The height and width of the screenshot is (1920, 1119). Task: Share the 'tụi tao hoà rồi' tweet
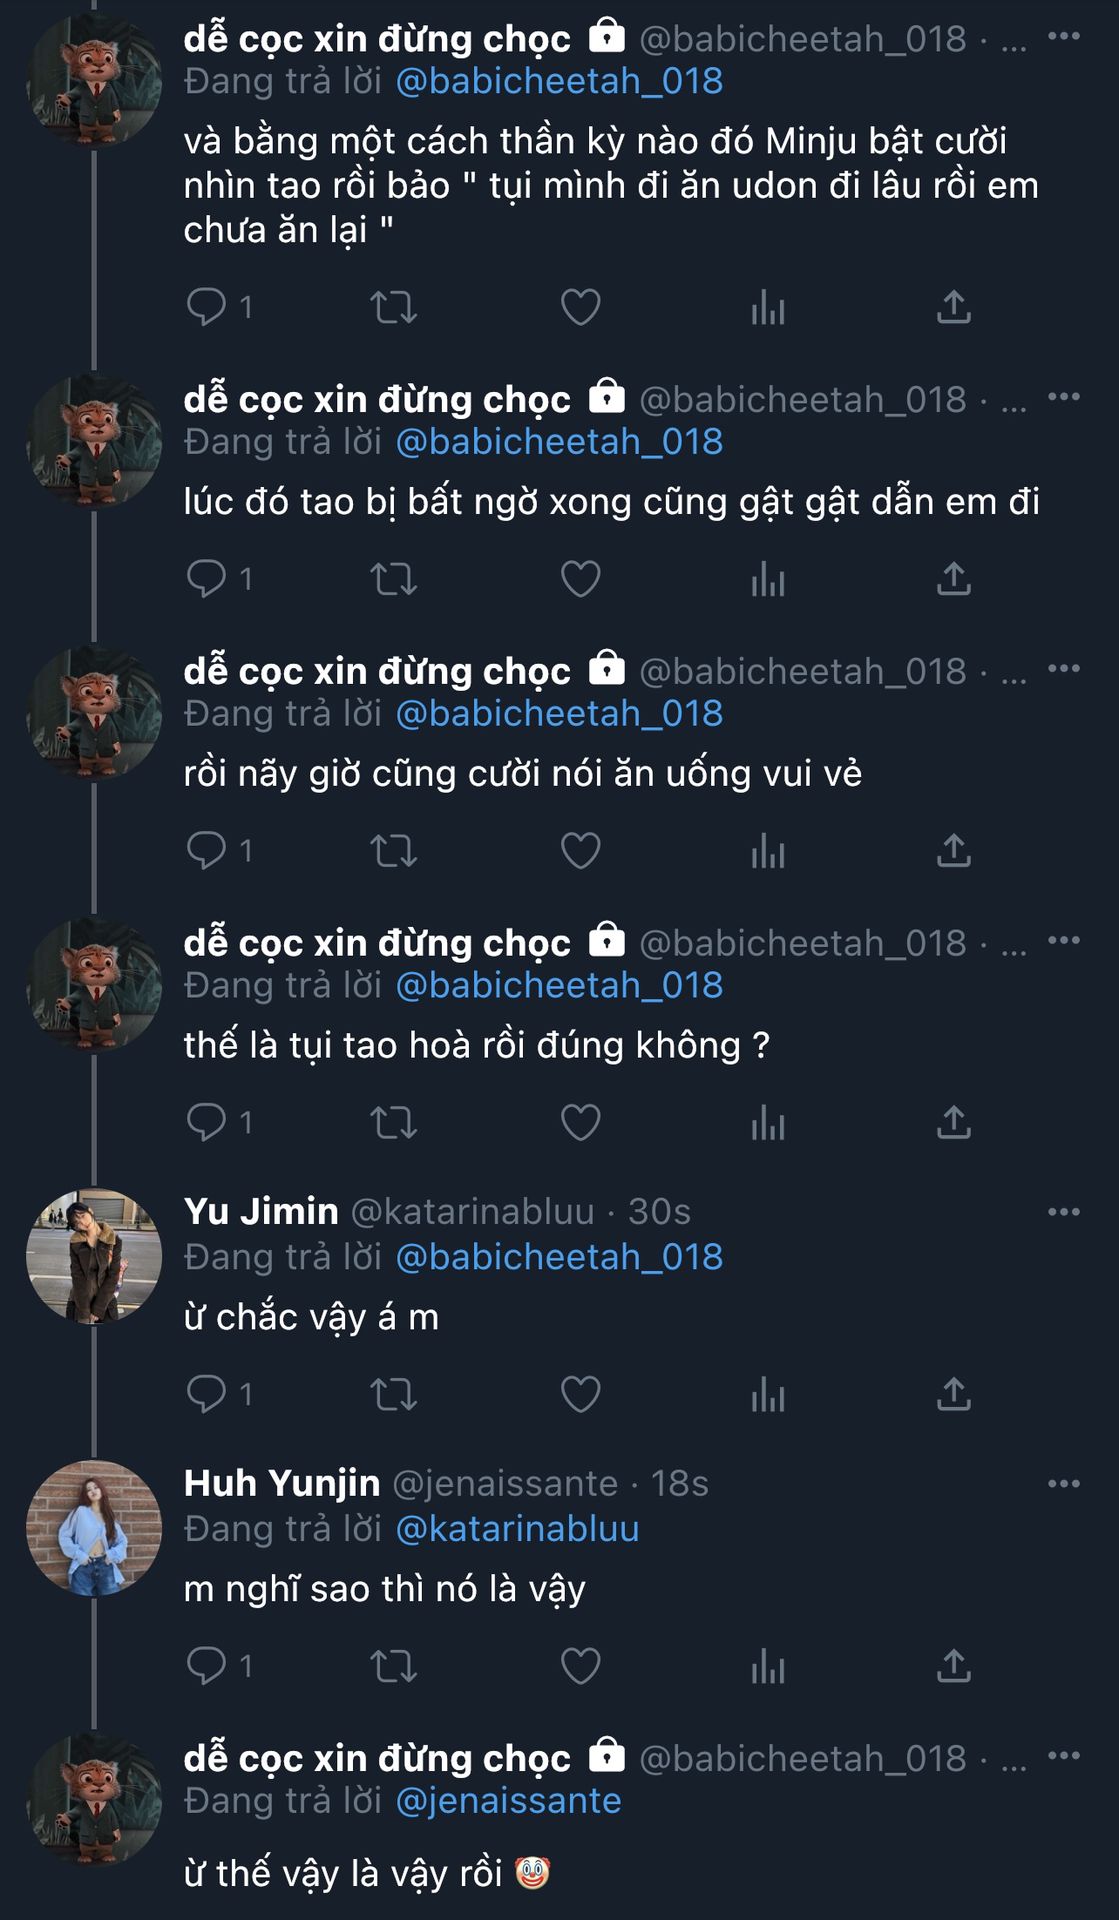point(953,1123)
